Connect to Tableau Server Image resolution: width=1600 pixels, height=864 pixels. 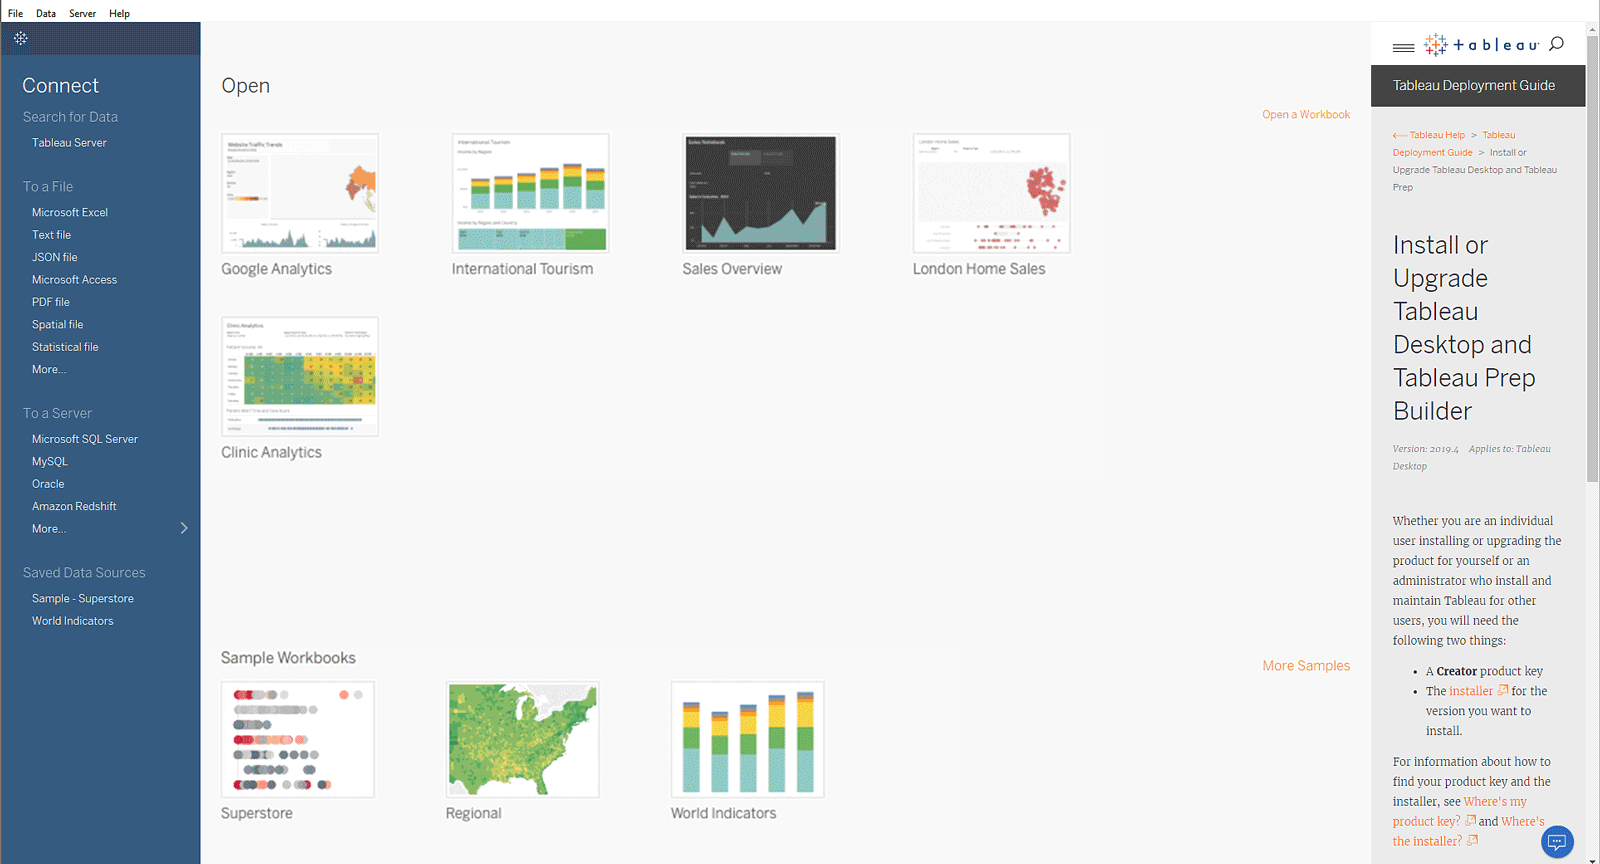(69, 143)
